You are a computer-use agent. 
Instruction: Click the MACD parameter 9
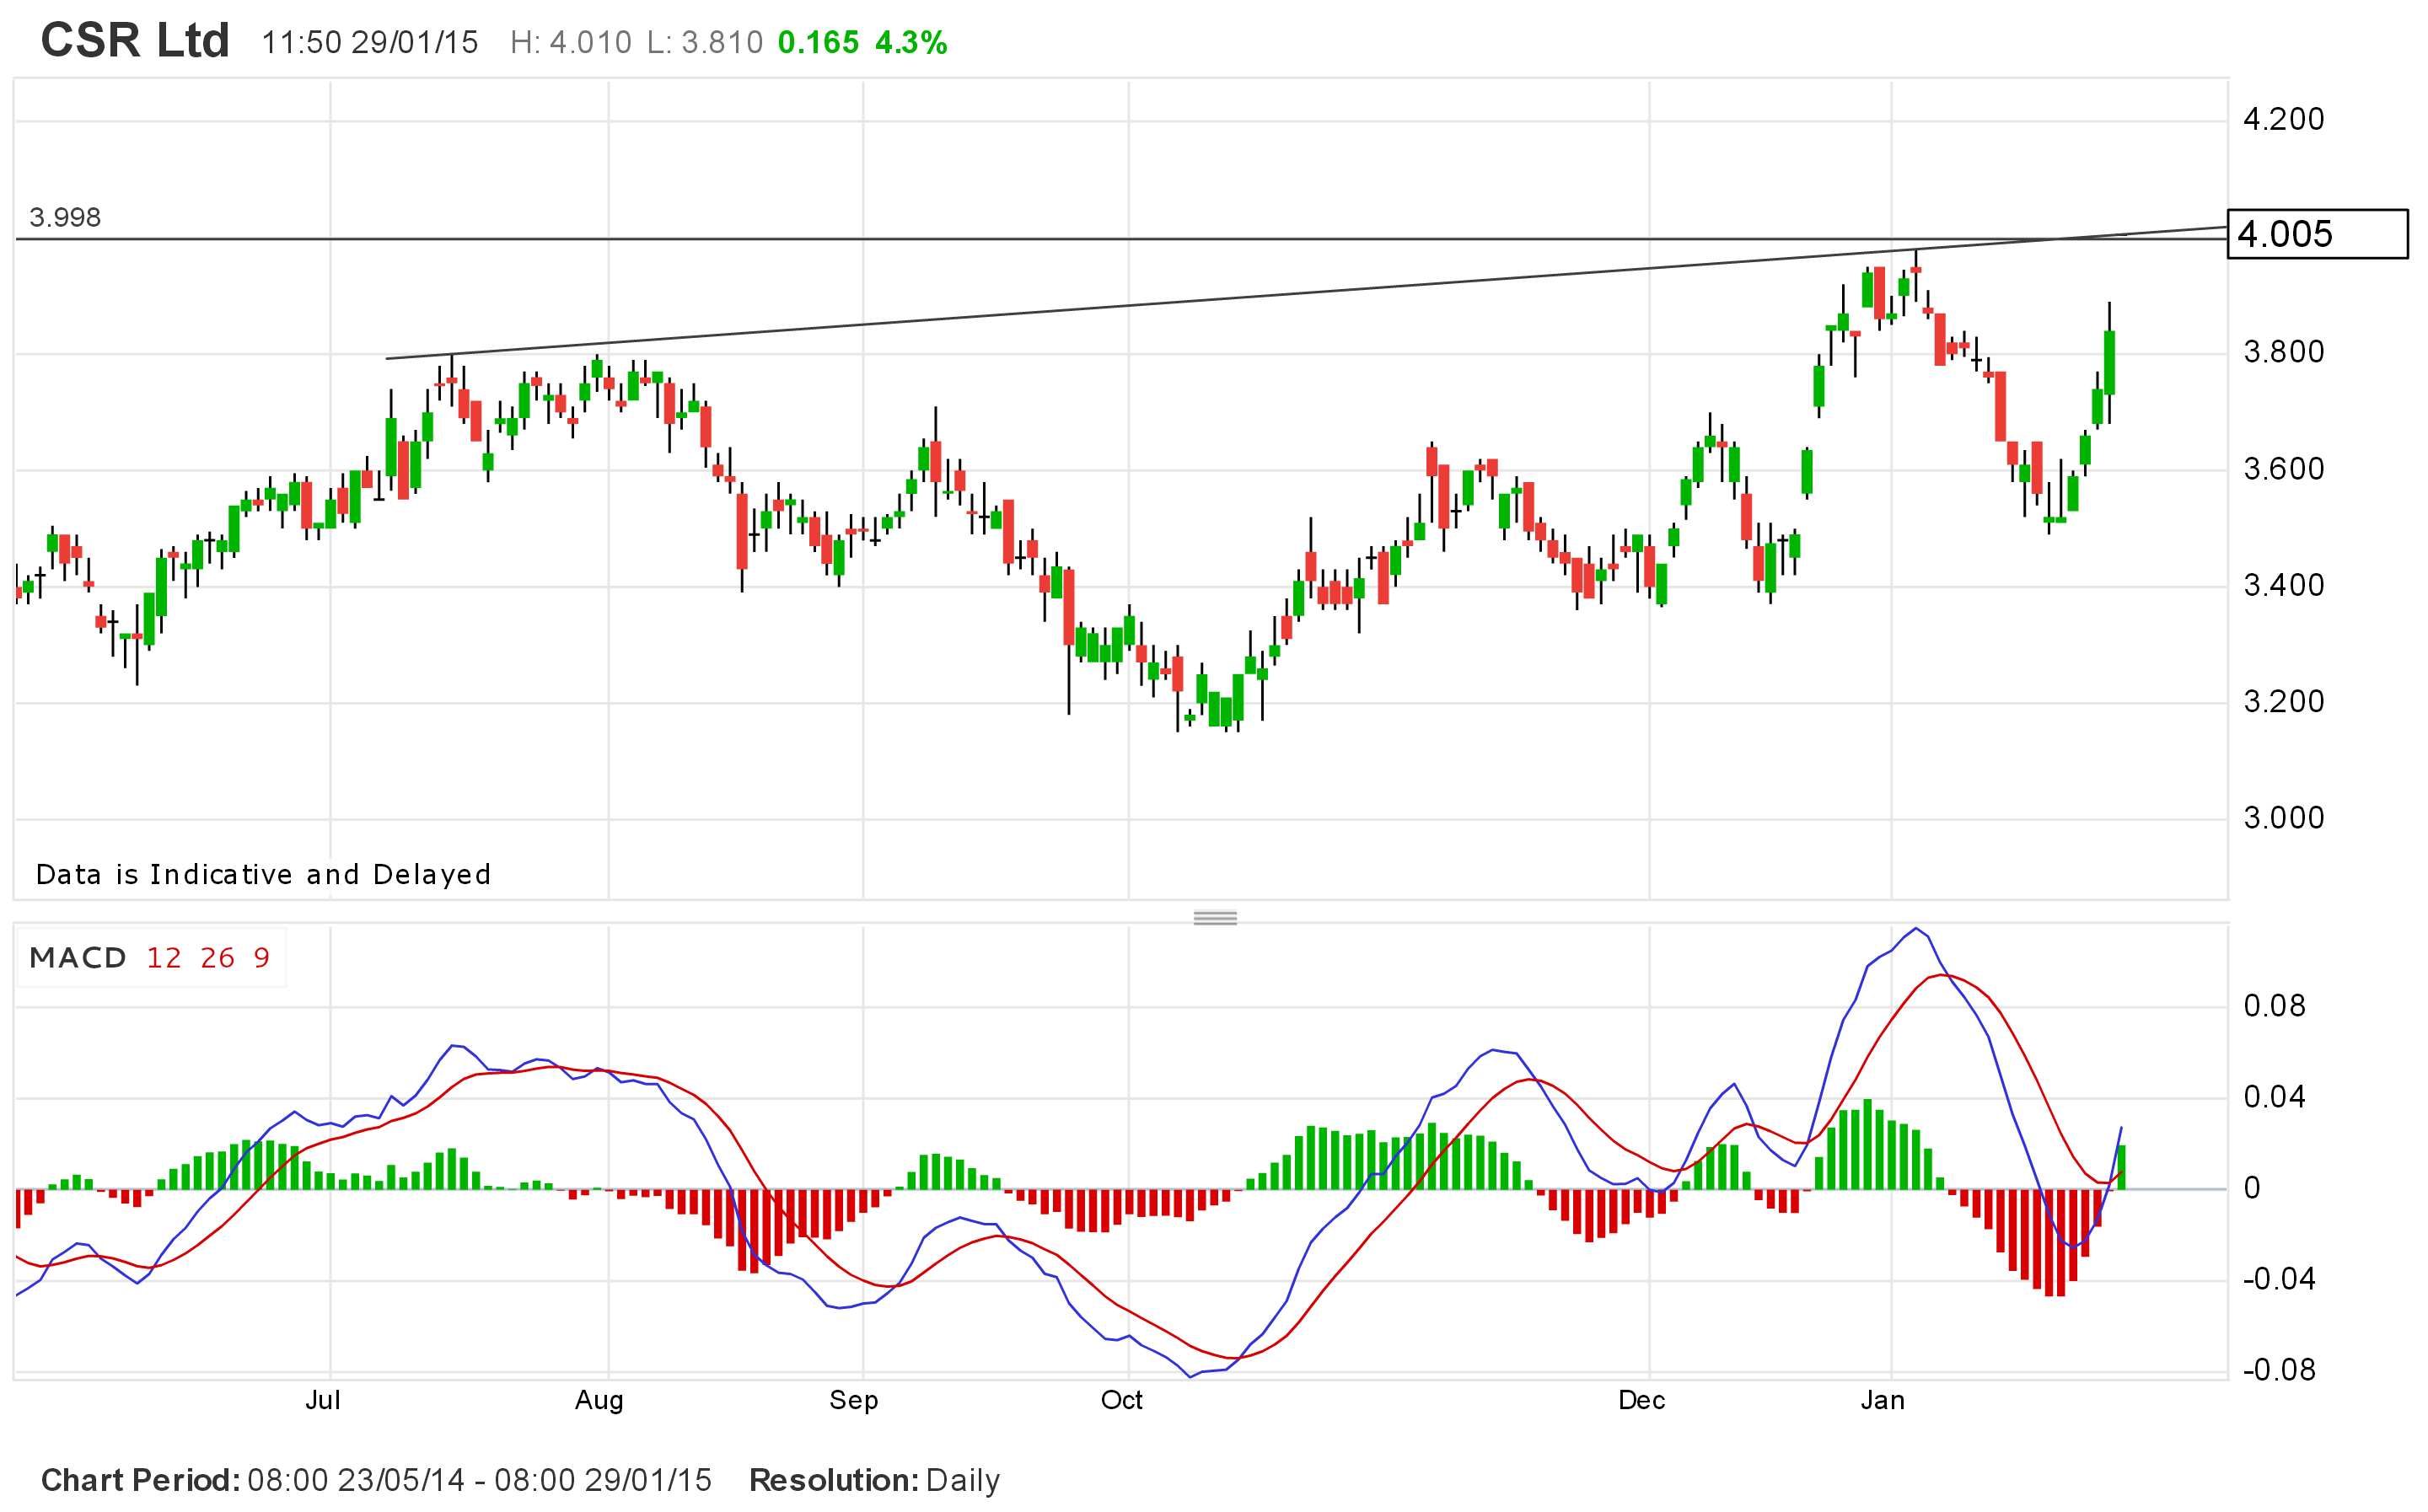261,958
